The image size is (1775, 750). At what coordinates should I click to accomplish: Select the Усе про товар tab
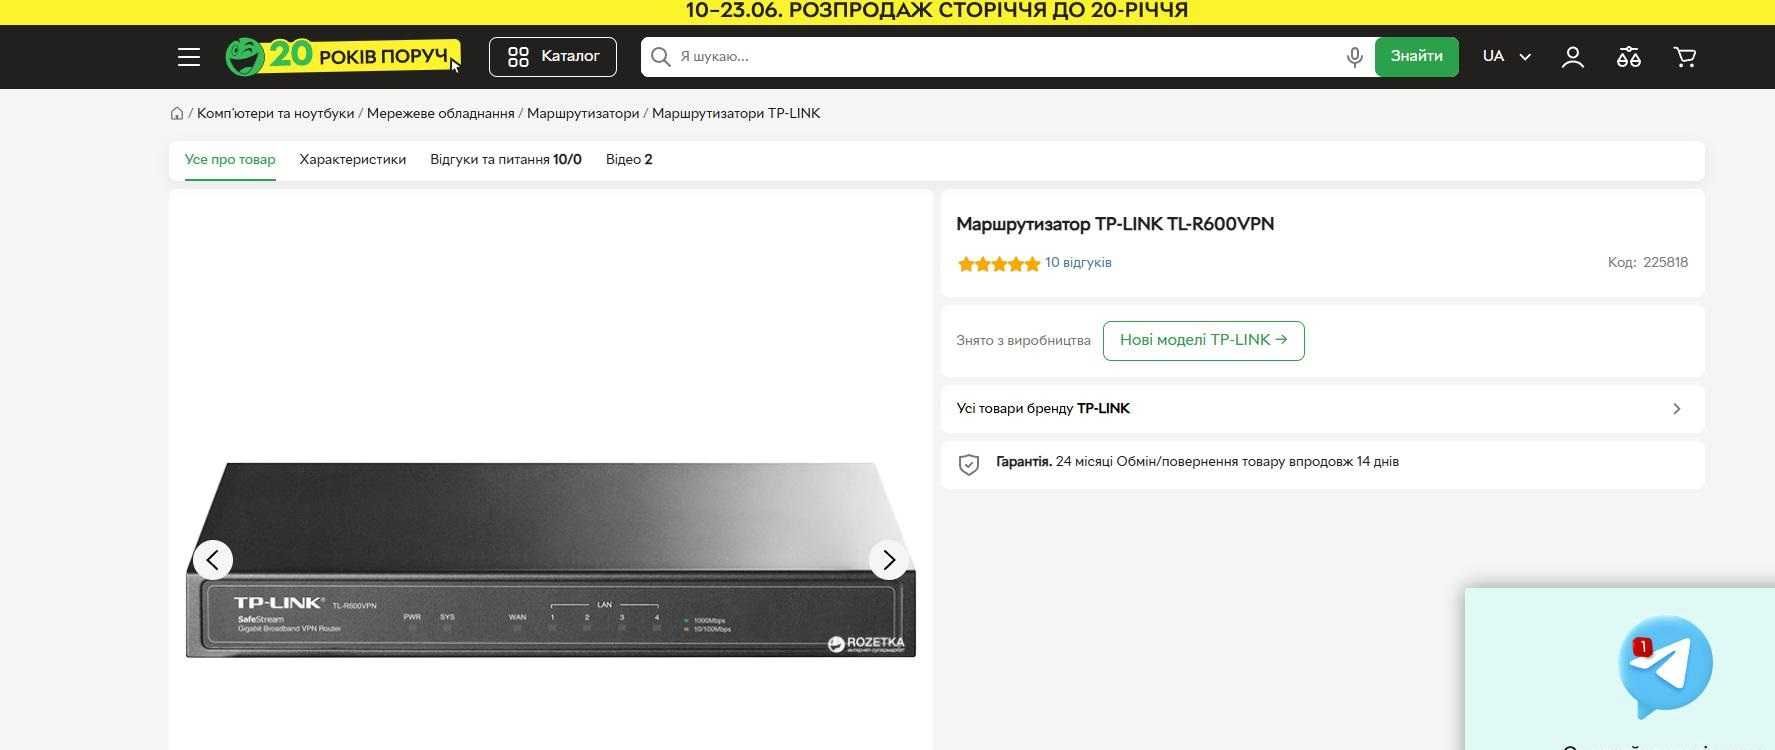[x=230, y=160]
